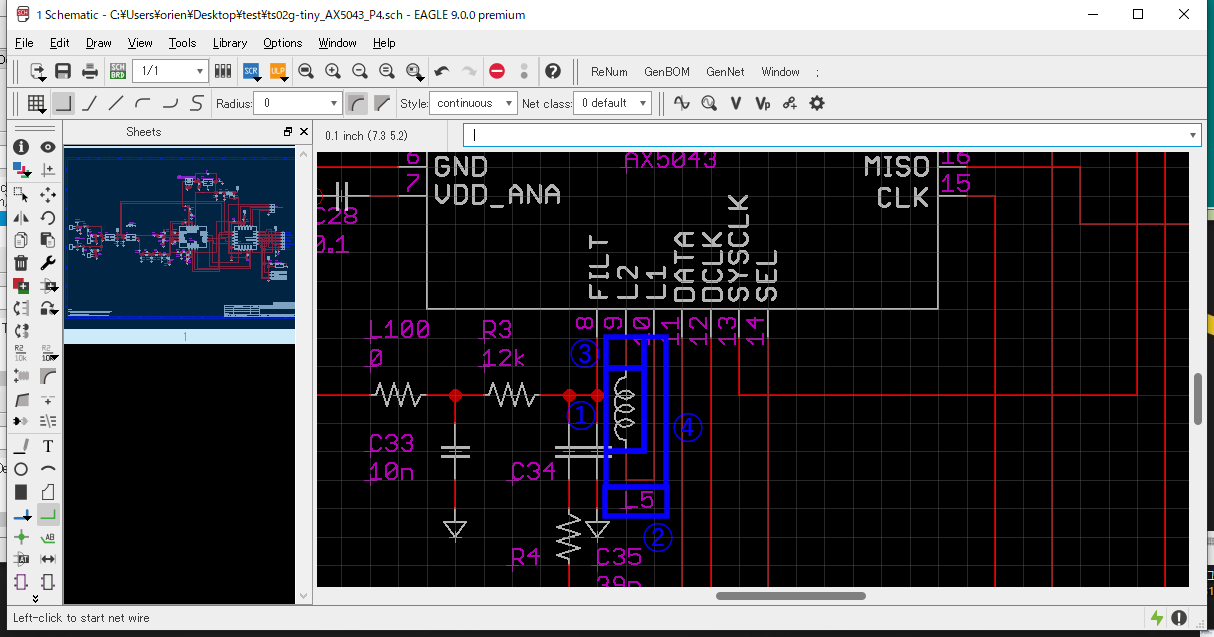Select the sheet 1 thumbnail in Sheets panel
This screenshot has height=637, width=1214.
point(180,246)
